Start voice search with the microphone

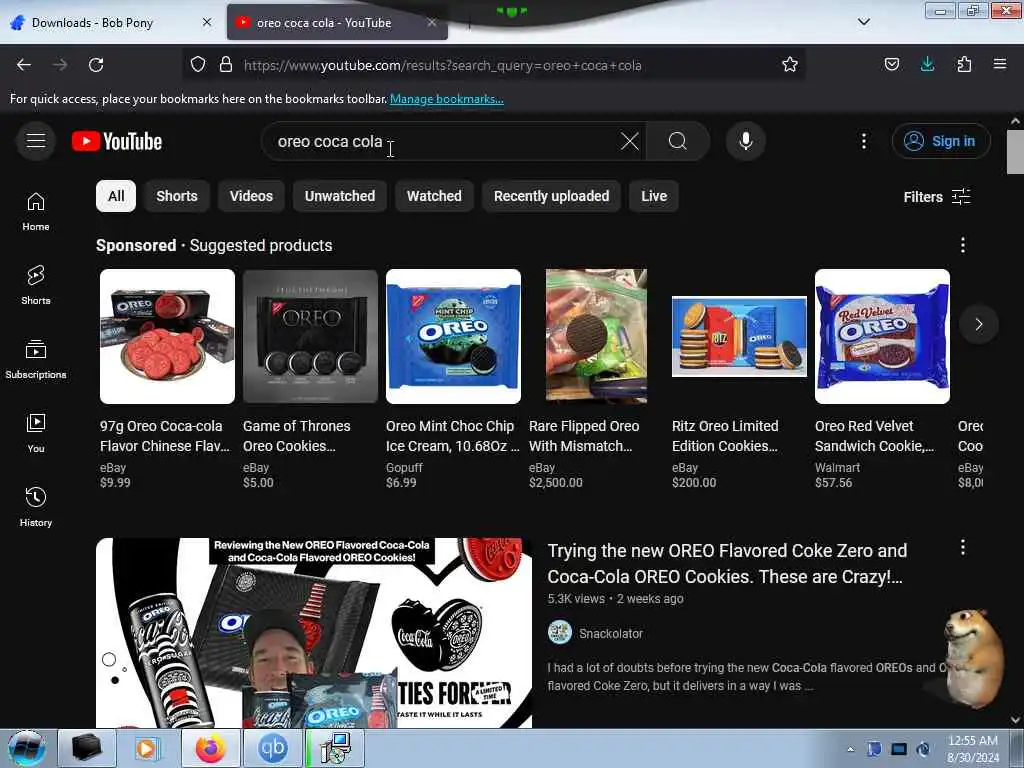[745, 141]
